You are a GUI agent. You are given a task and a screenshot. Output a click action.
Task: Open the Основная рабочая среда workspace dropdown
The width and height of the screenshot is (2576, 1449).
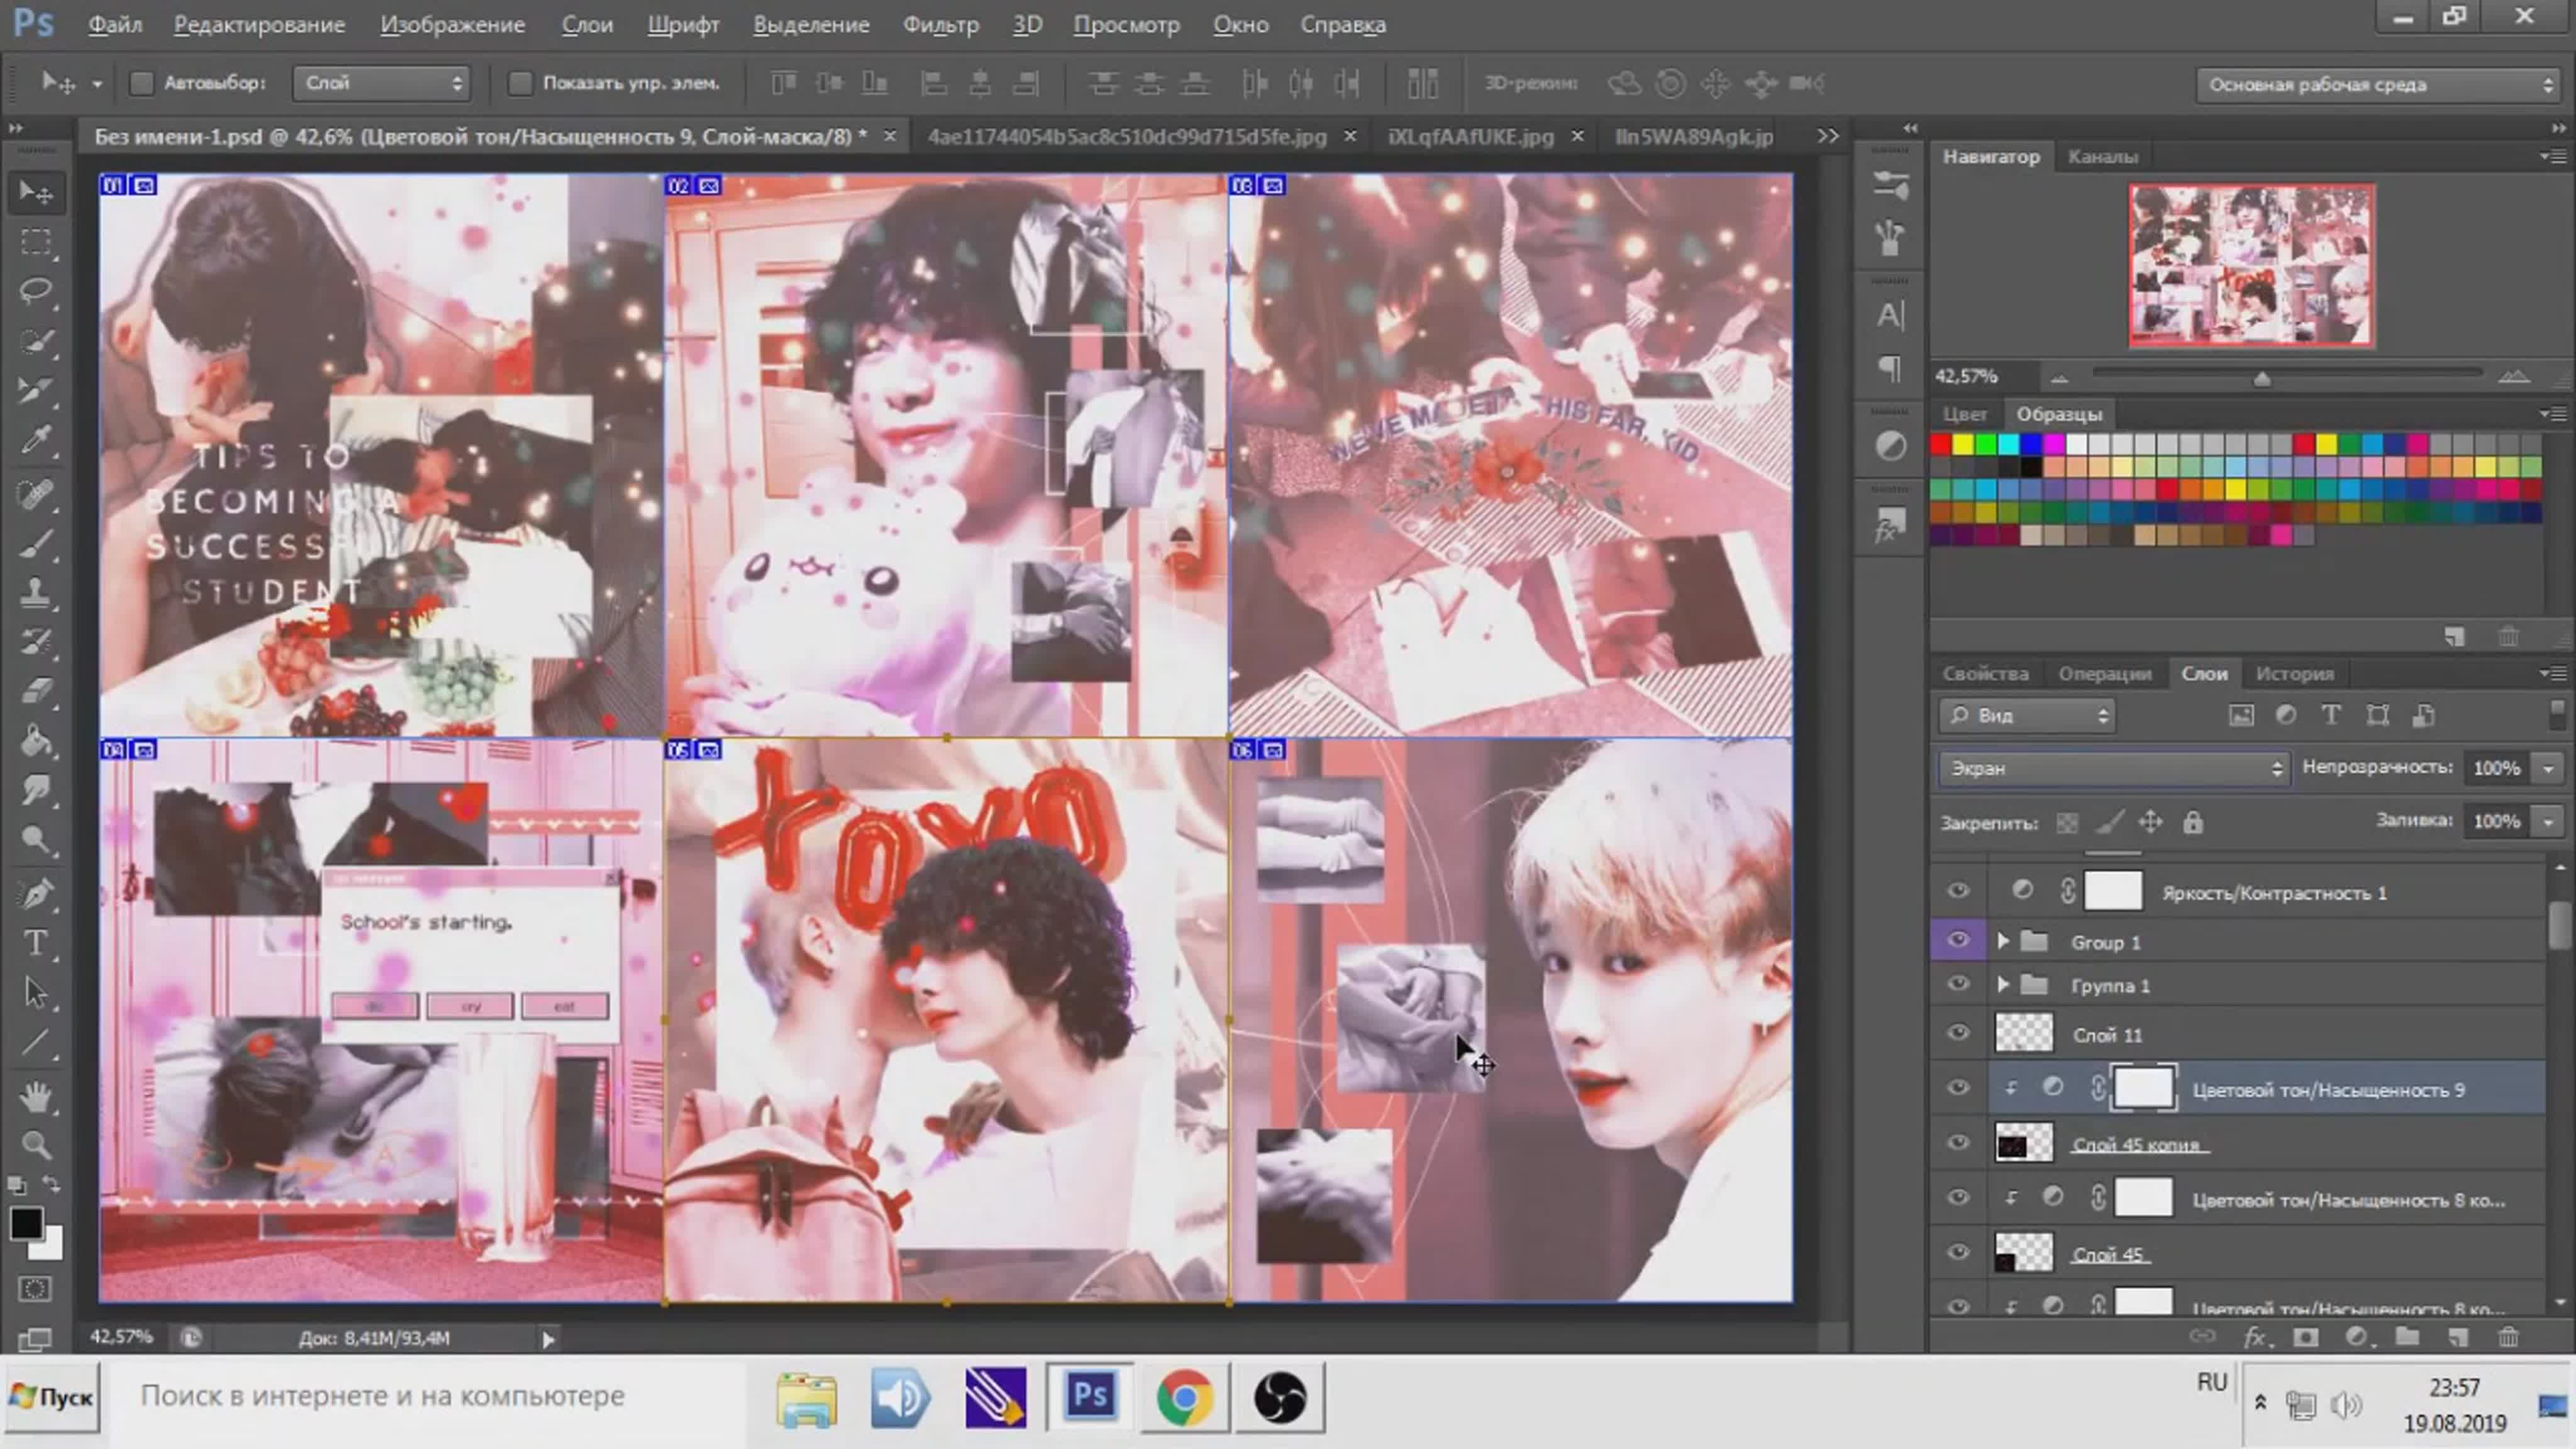click(x=2376, y=85)
